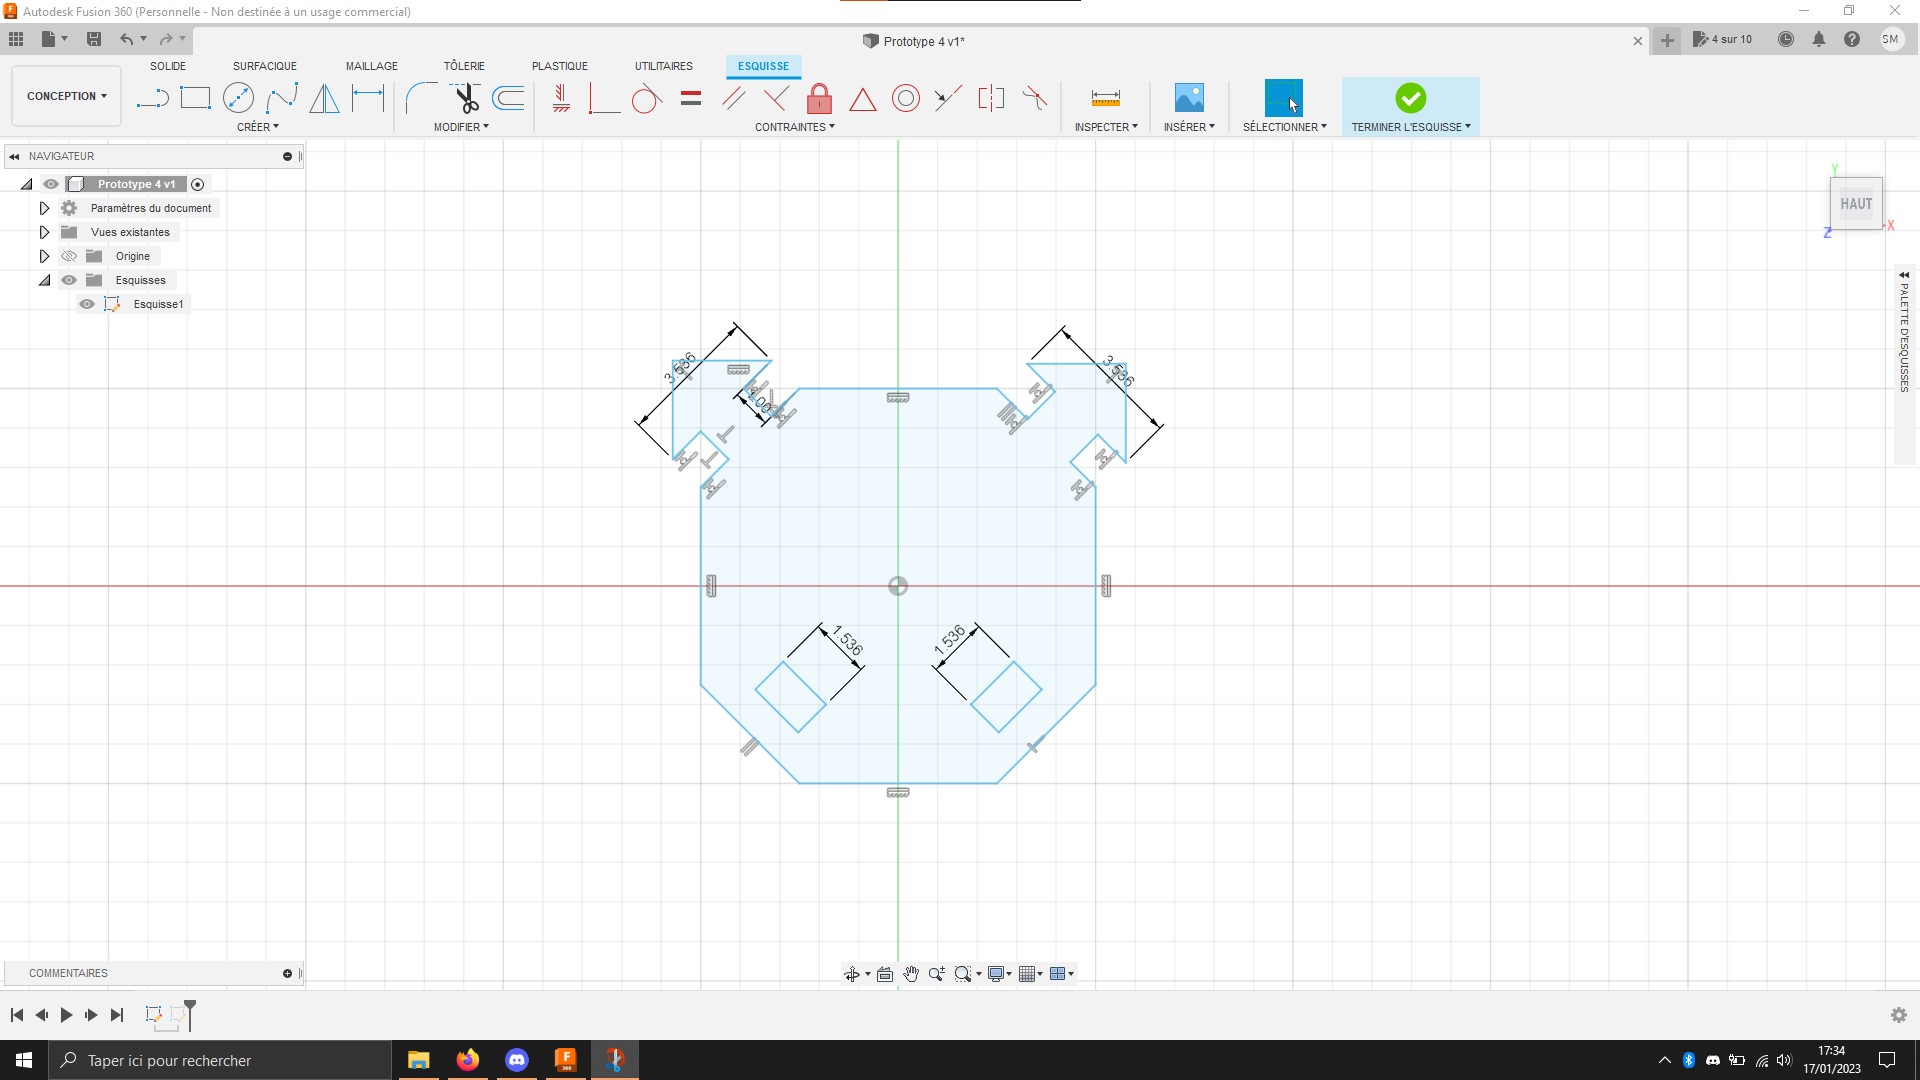
Task: Apply the Equal constraint
Action: coord(691,98)
